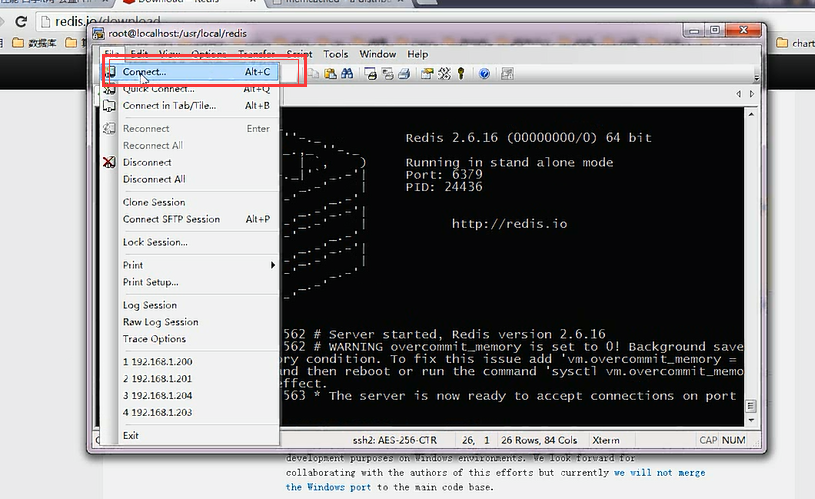The image size is (815, 499).
Task: Toggle Log Session in File menu
Action: point(189,305)
